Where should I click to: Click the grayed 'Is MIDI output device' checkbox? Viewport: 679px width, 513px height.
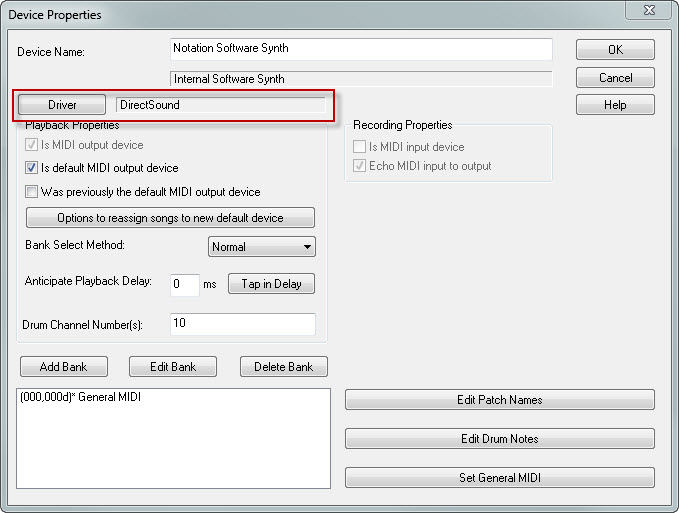coord(32,146)
